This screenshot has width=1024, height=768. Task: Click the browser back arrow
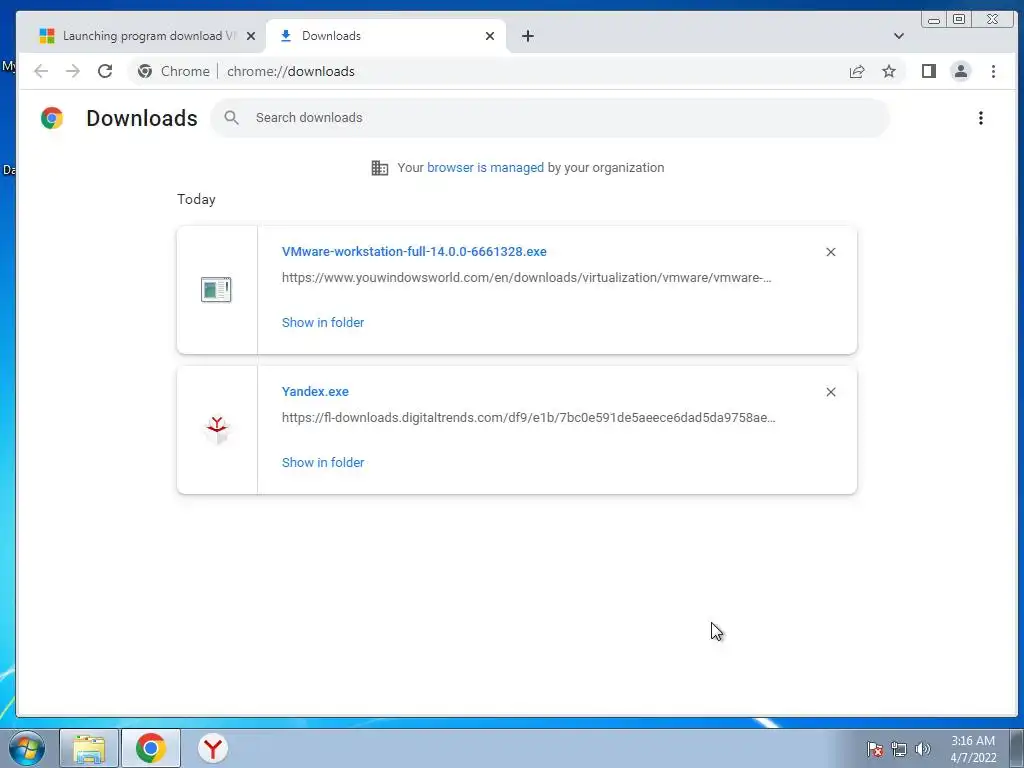click(41, 71)
